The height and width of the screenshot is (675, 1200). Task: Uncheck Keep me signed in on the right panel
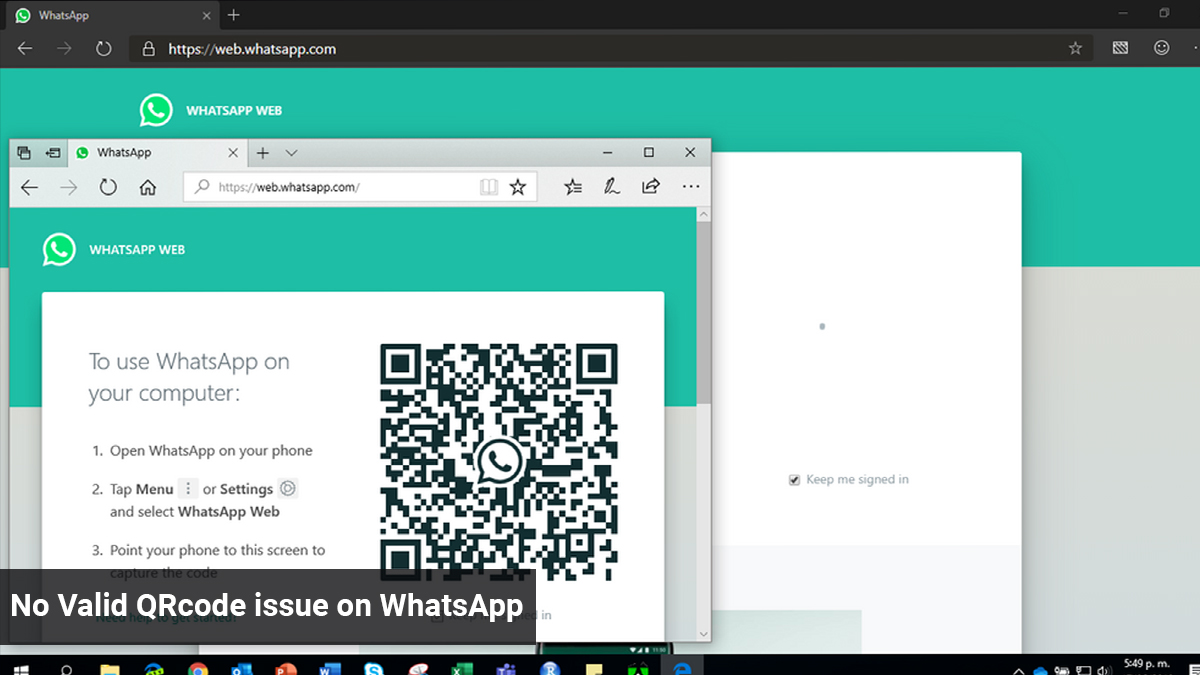[x=793, y=479]
